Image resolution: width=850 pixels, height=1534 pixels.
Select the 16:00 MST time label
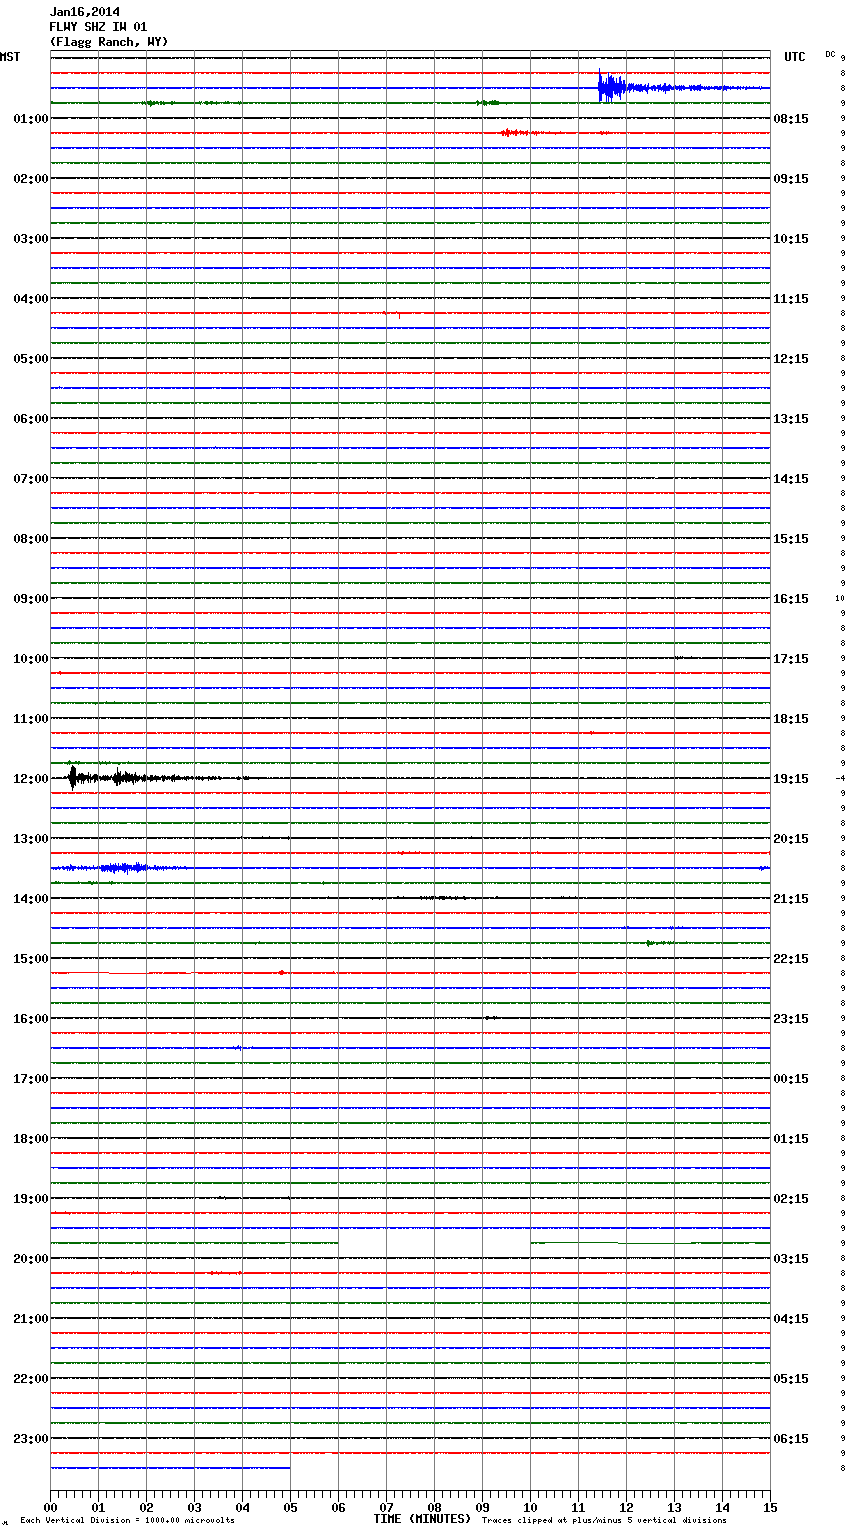pyautogui.click(x=31, y=1019)
